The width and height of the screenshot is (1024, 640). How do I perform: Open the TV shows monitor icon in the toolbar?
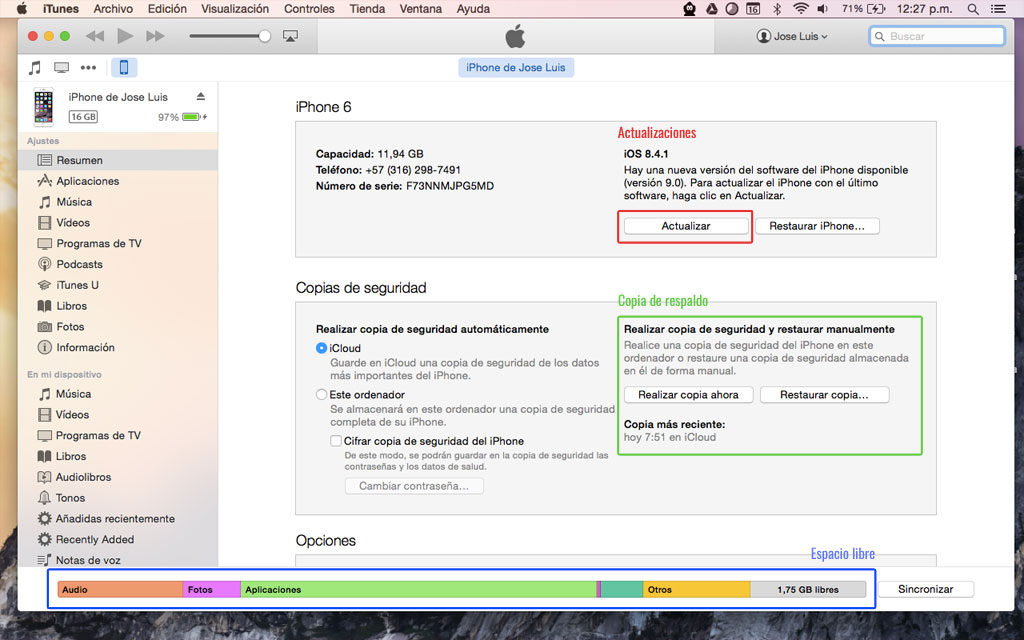[x=61, y=67]
